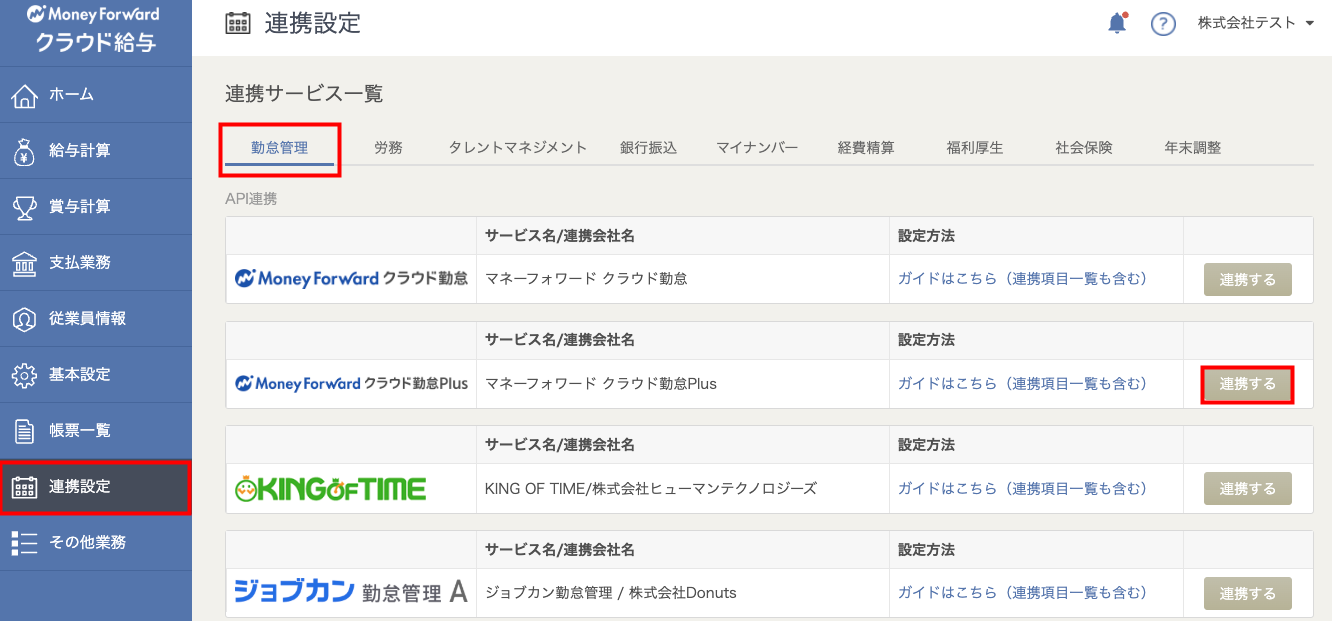Click the notification bell icon
This screenshot has height=621, width=1332.
click(x=1117, y=24)
